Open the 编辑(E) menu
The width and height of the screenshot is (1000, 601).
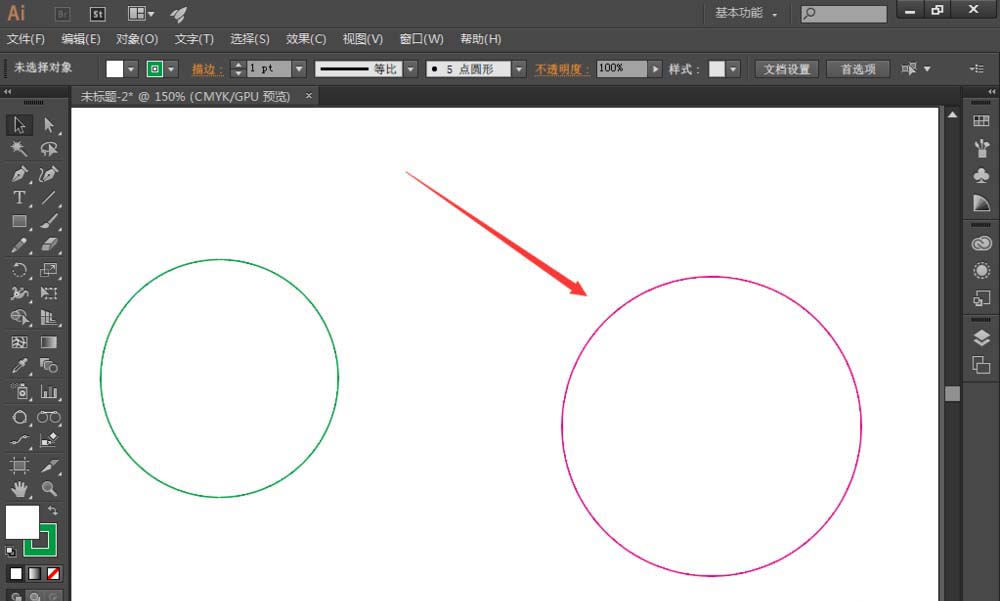pos(80,39)
